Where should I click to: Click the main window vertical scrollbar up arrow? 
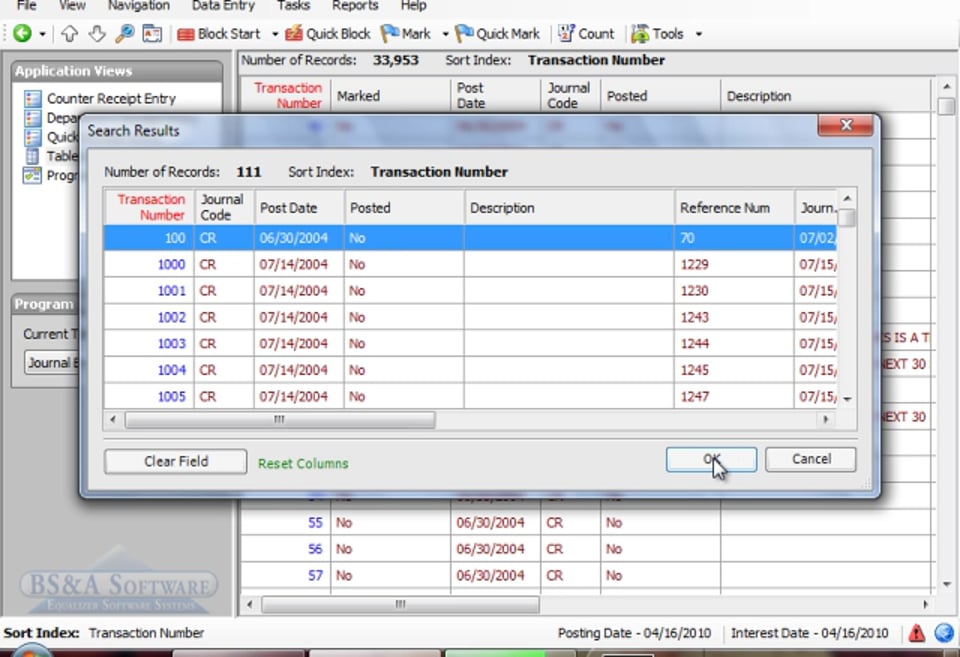click(x=947, y=87)
